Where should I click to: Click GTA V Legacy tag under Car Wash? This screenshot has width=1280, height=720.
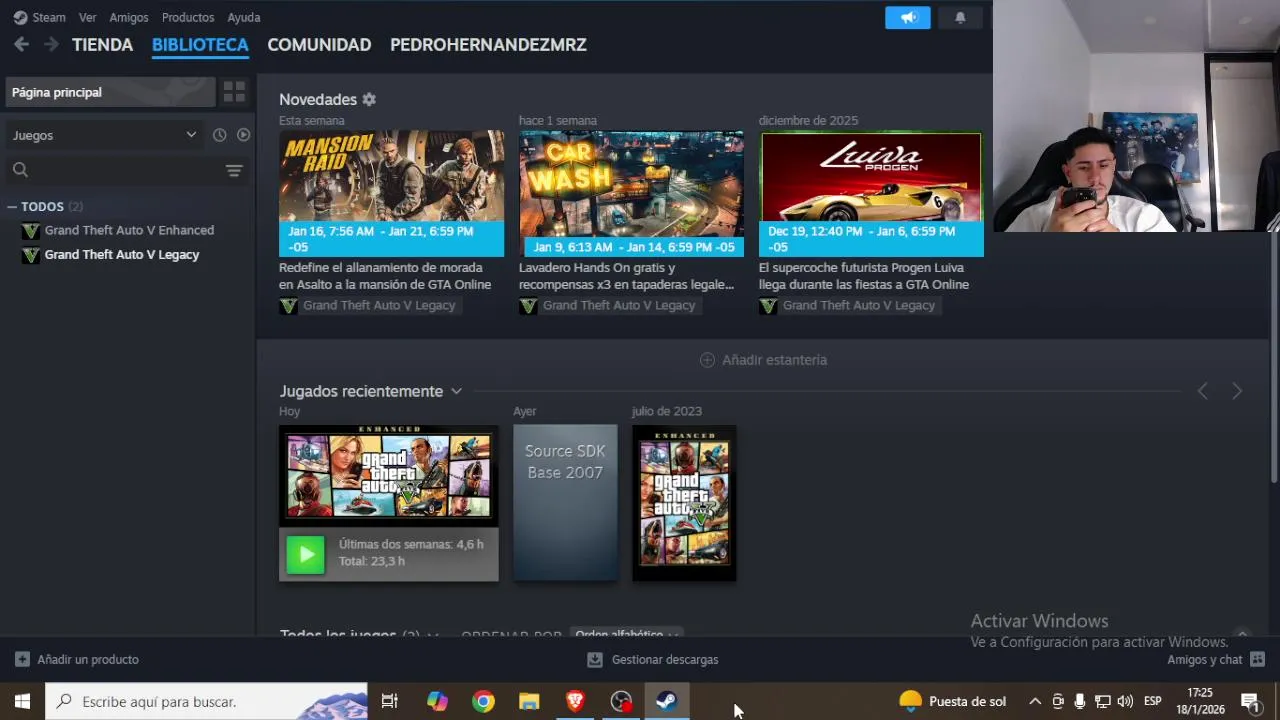coord(609,306)
